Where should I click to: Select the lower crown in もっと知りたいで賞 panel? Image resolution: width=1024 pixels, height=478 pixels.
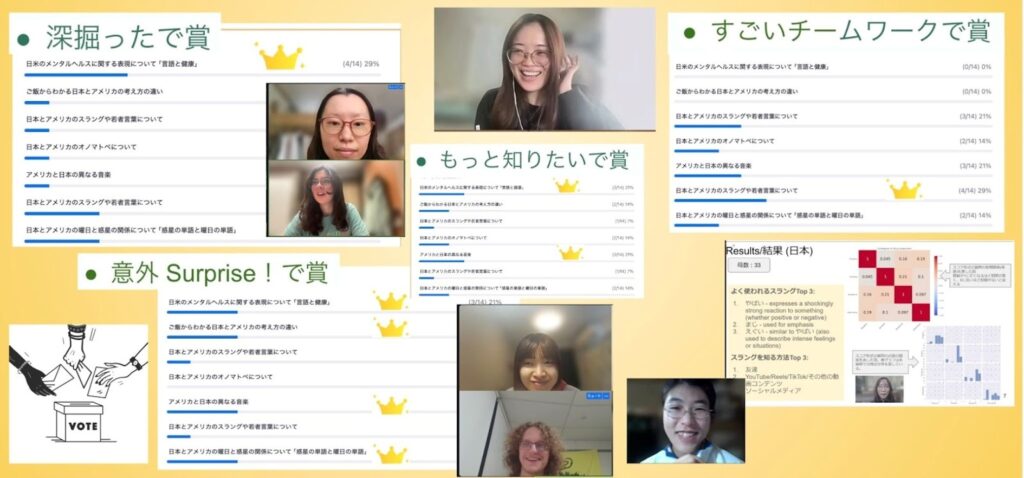click(x=569, y=253)
